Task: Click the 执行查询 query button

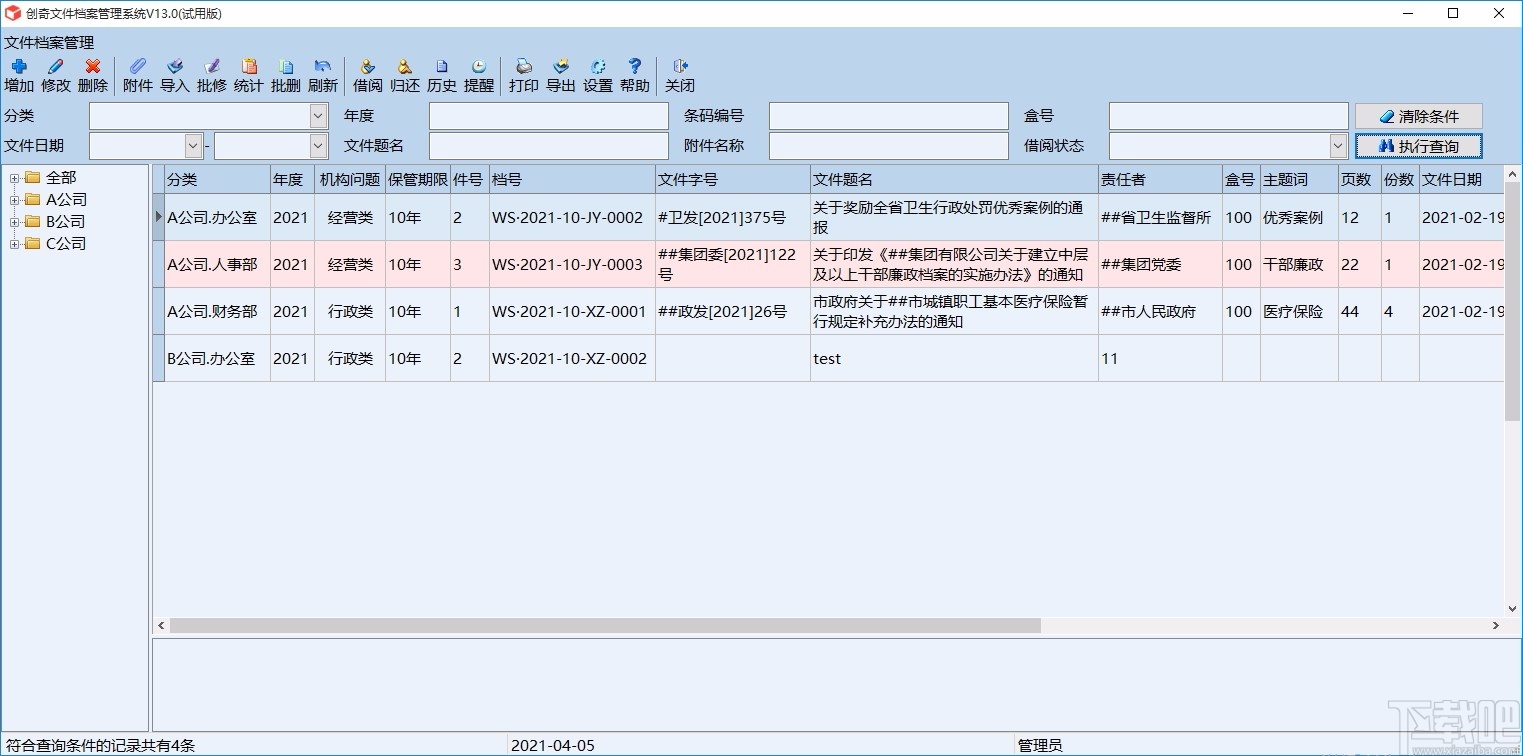Action: [1418, 146]
